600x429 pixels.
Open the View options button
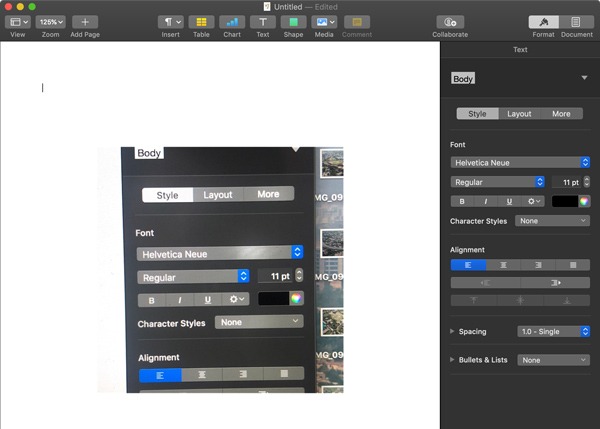click(18, 22)
